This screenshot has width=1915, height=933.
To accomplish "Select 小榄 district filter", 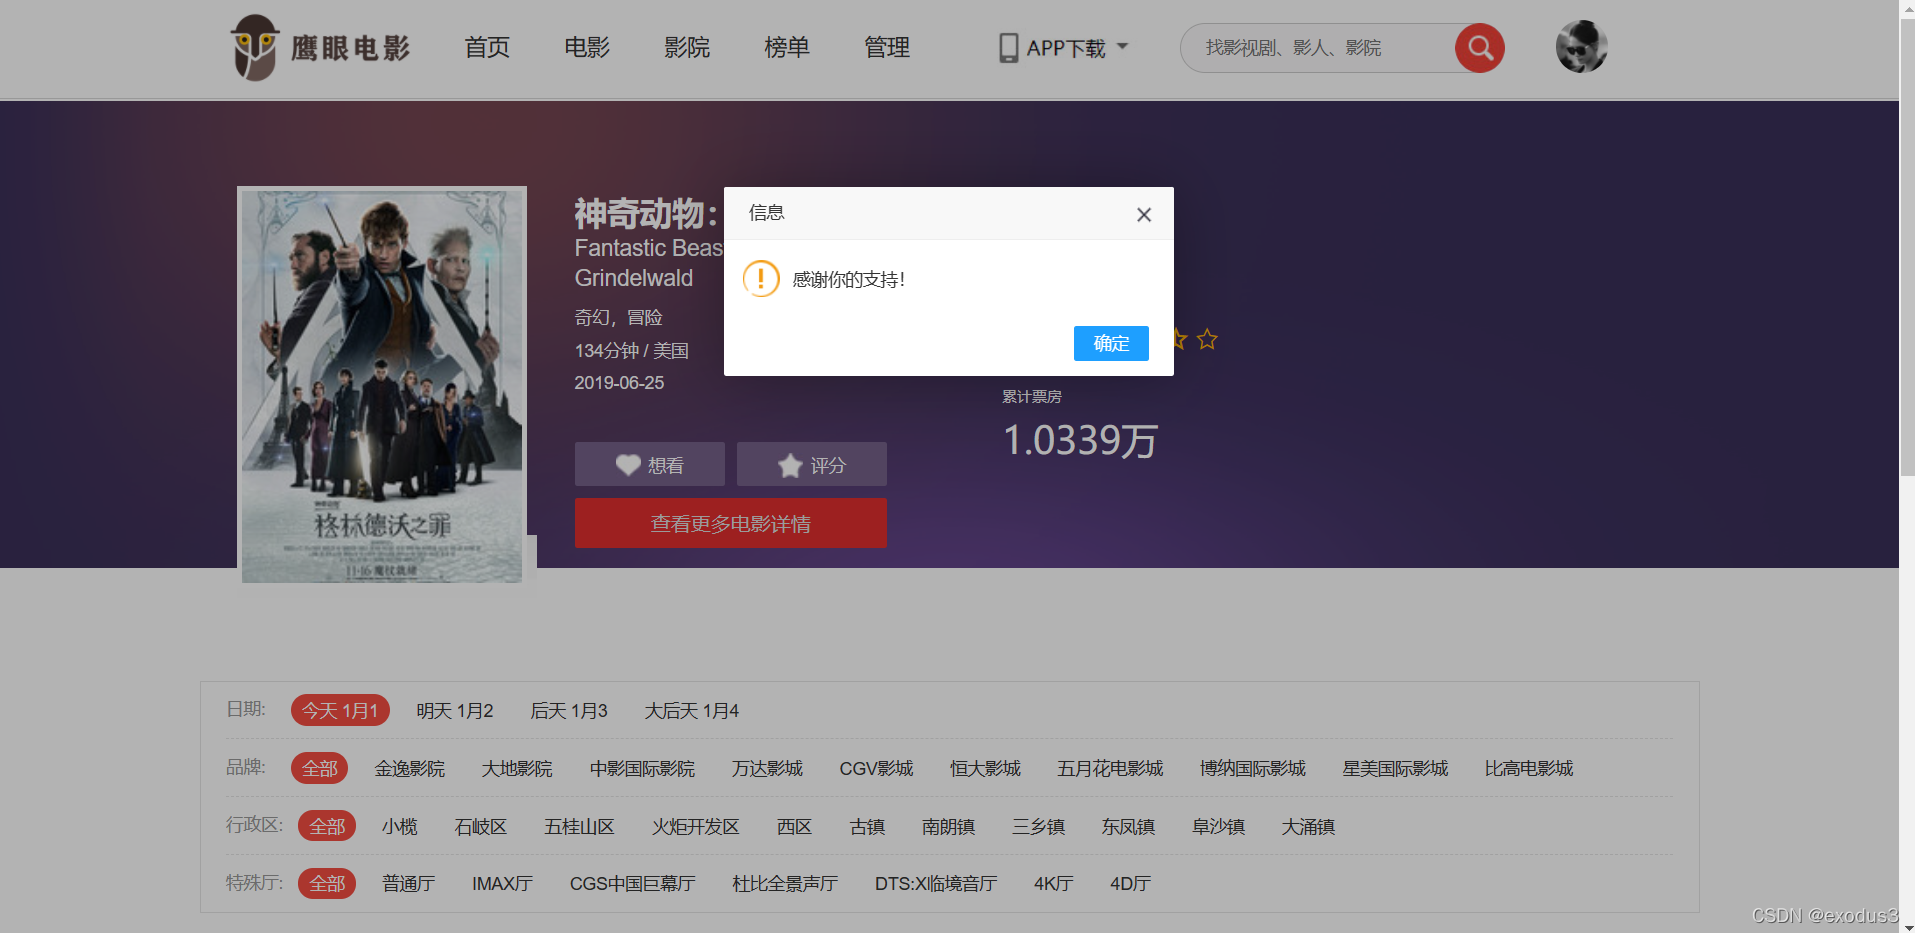I will [399, 826].
